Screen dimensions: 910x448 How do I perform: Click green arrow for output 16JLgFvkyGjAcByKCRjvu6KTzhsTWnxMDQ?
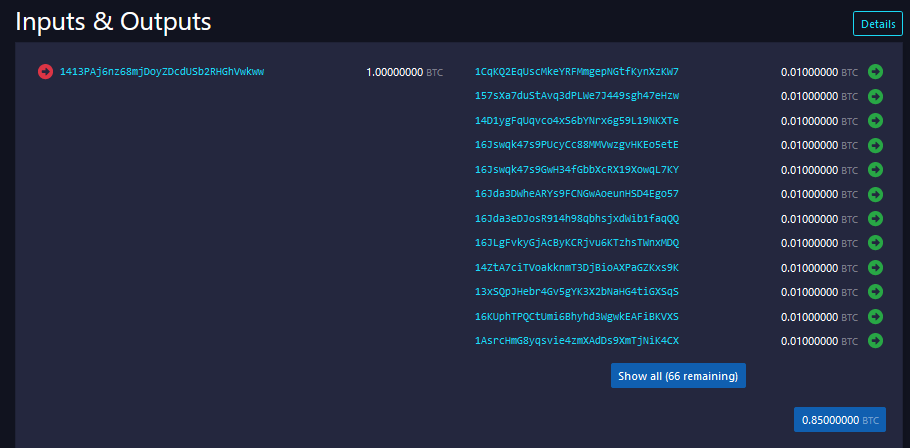pyautogui.click(x=875, y=243)
